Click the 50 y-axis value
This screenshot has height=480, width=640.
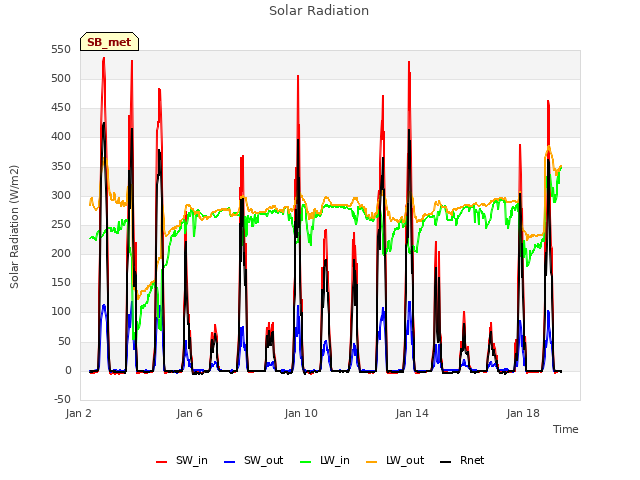64,341
